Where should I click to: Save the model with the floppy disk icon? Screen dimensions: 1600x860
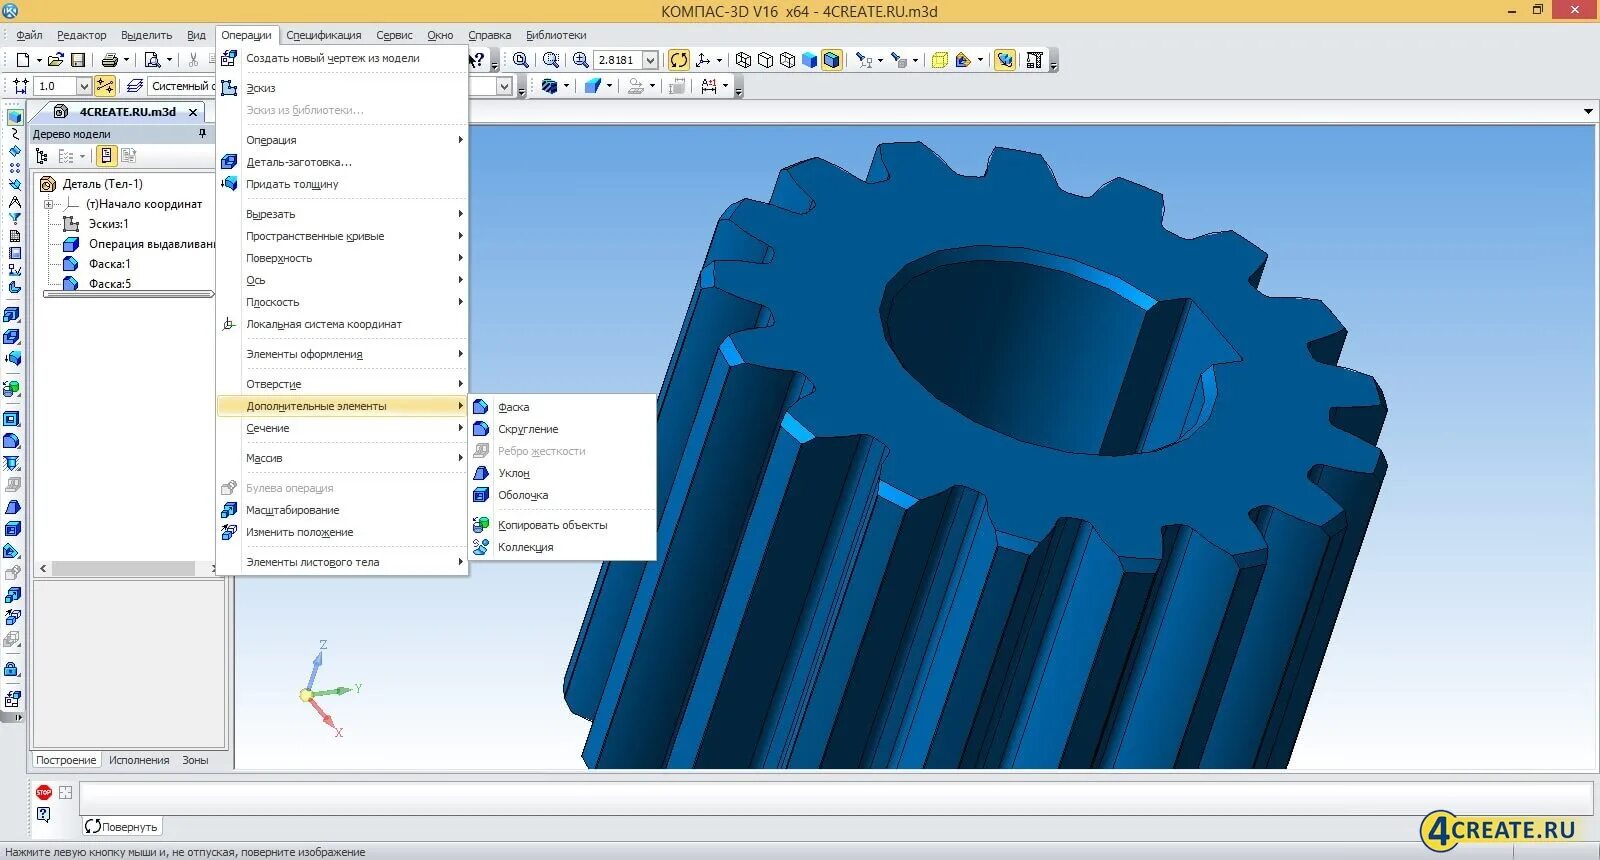pyautogui.click(x=78, y=60)
